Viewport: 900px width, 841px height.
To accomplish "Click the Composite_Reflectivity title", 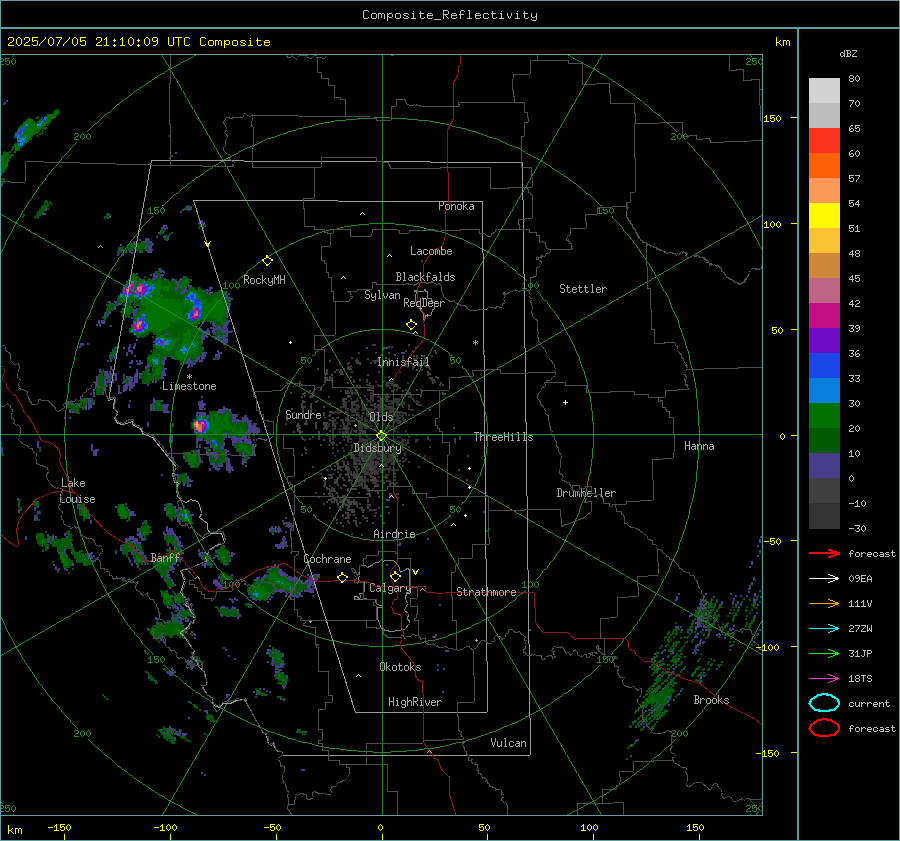I will [x=450, y=15].
